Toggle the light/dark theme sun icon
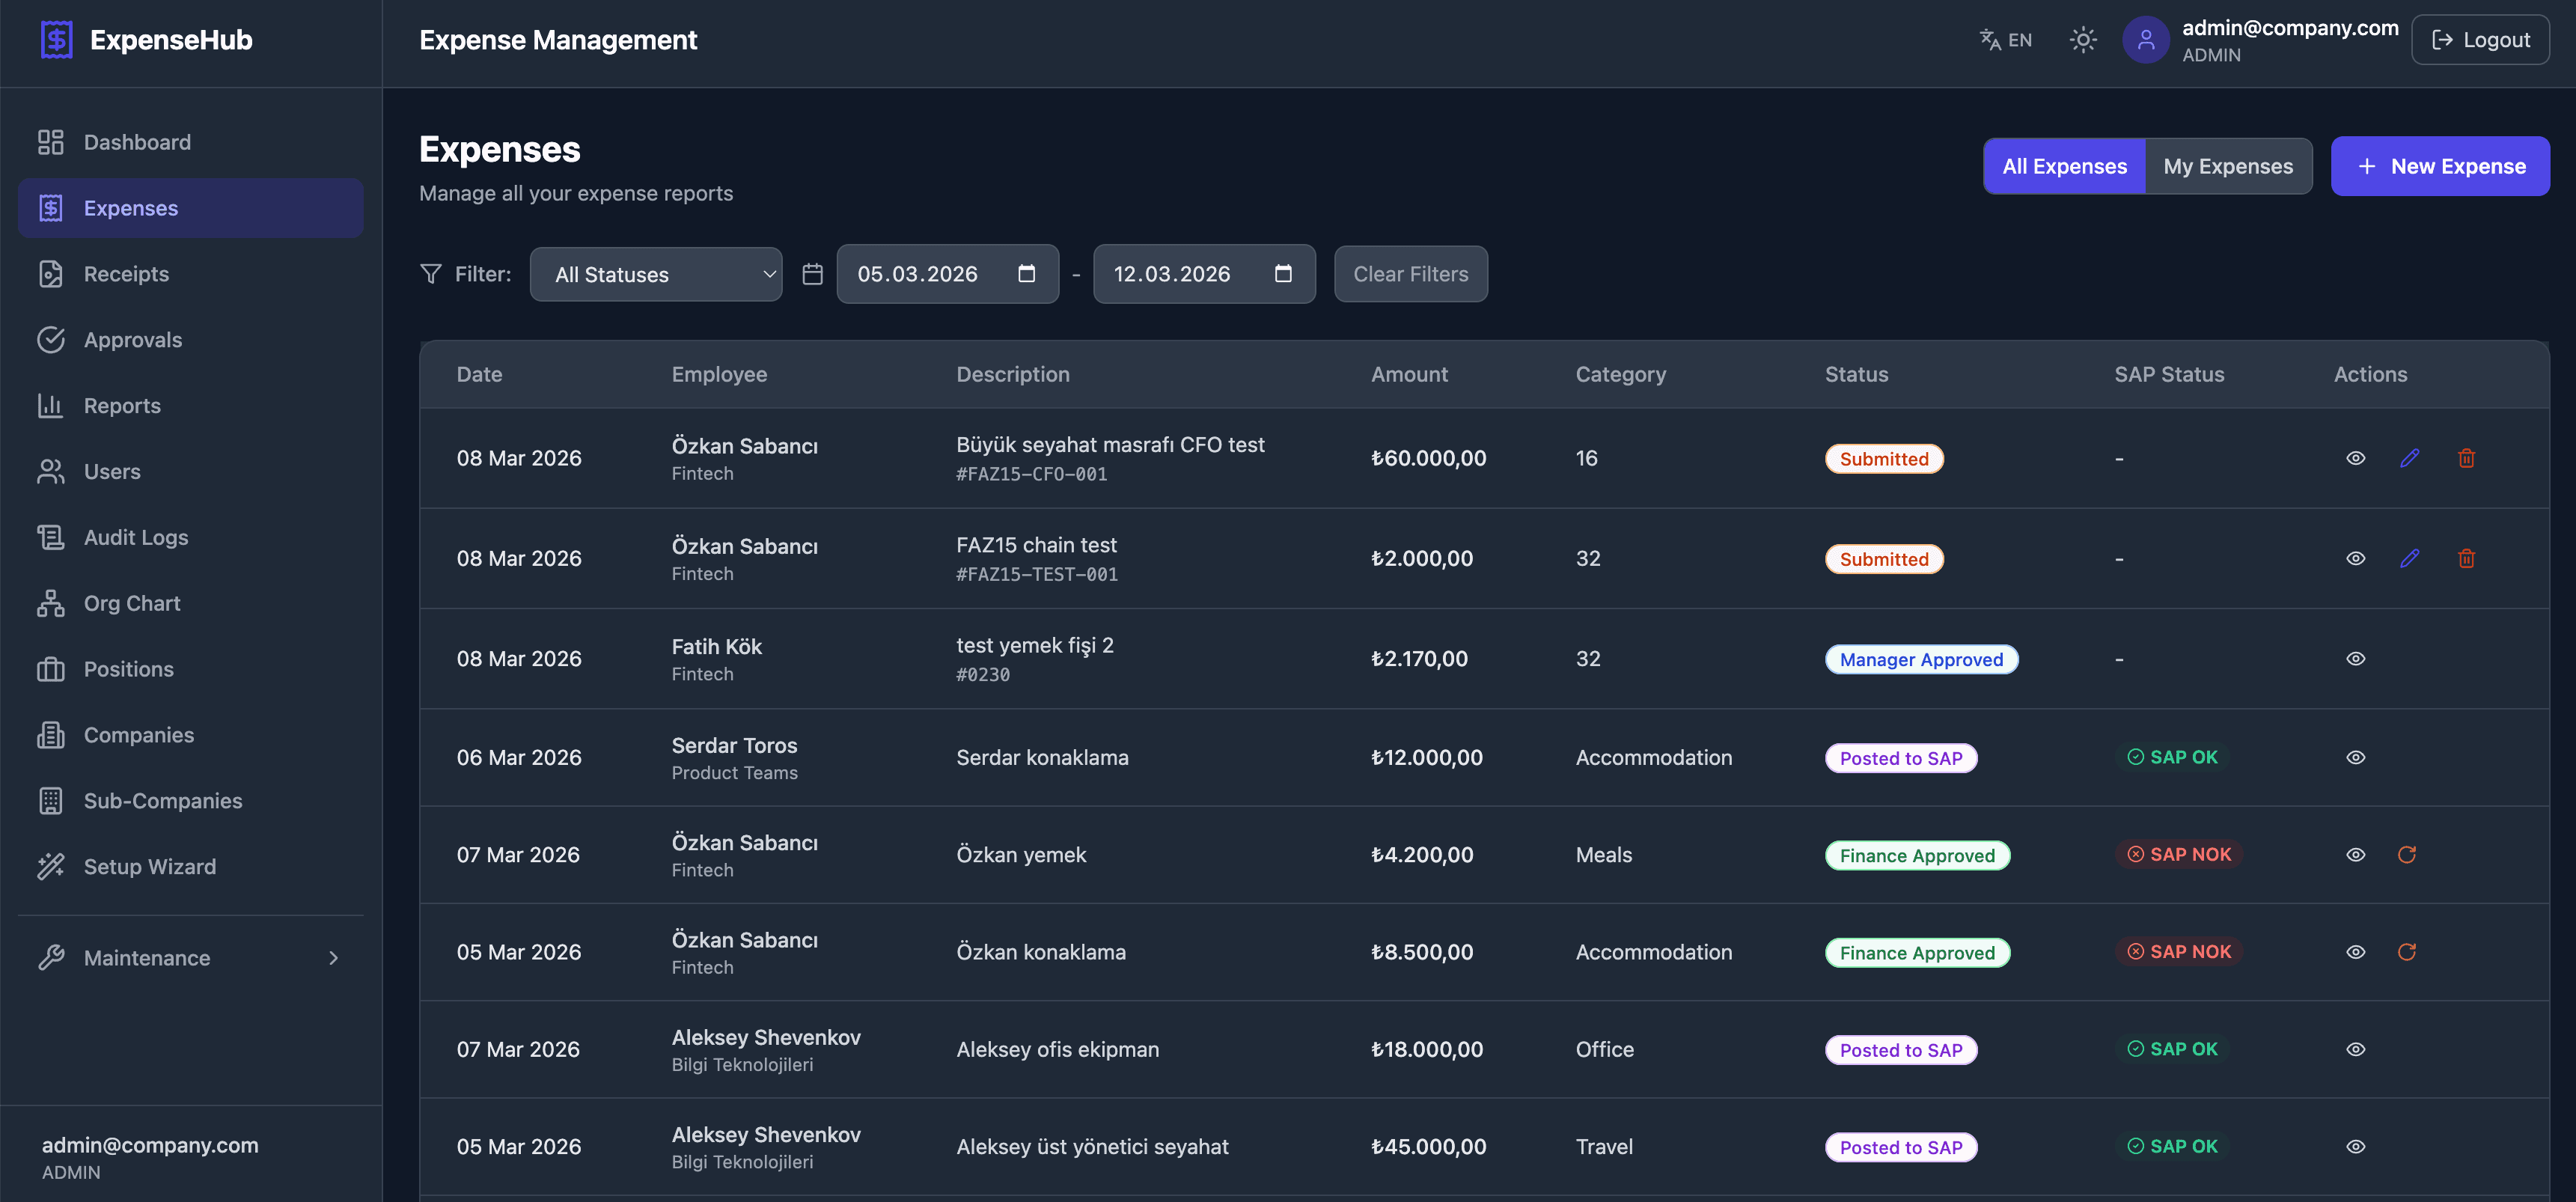The image size is (2576, 1202). [2083, 40]
